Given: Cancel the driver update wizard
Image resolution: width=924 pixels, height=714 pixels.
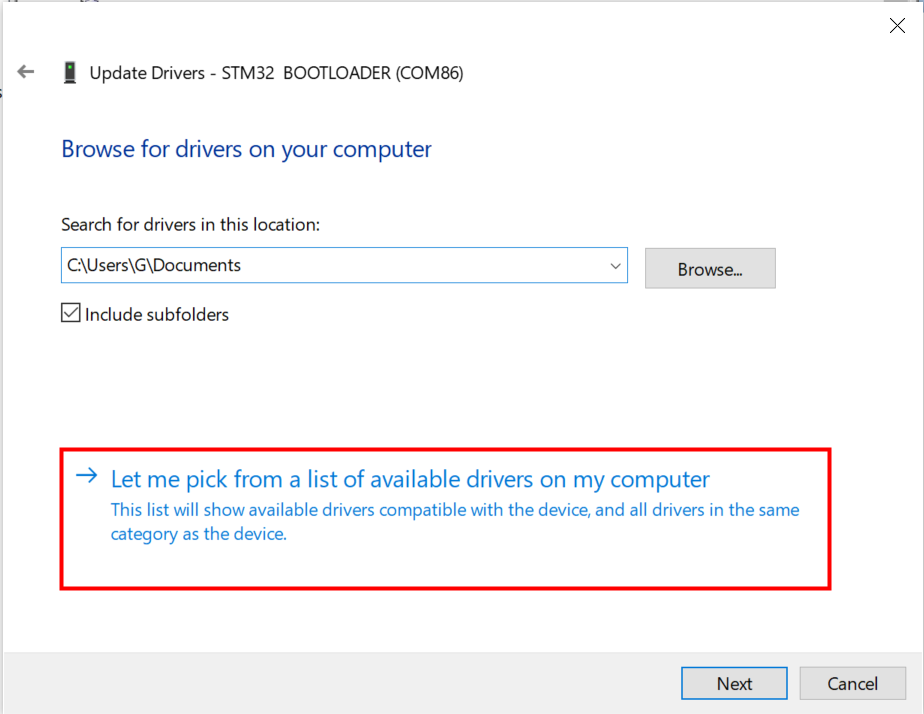Looking at the screenshot, I should click(852, 683).
